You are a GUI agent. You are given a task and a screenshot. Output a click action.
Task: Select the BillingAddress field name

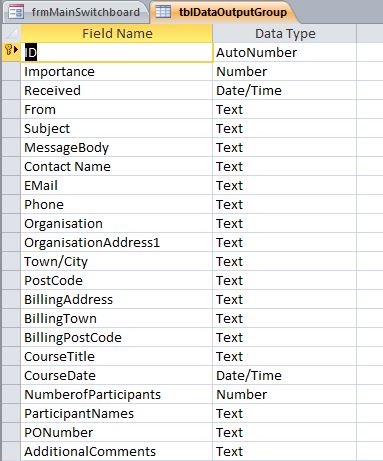coord(117,299)
